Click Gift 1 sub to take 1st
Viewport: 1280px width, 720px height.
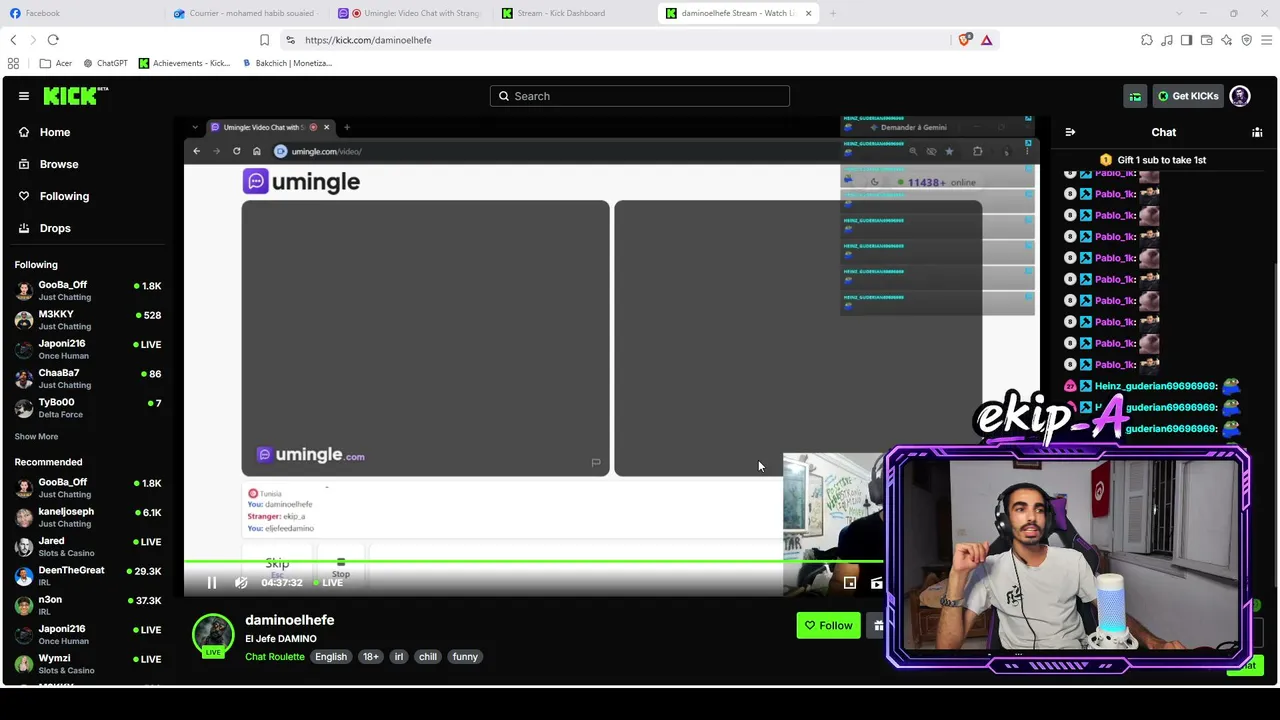(1153, 160)
